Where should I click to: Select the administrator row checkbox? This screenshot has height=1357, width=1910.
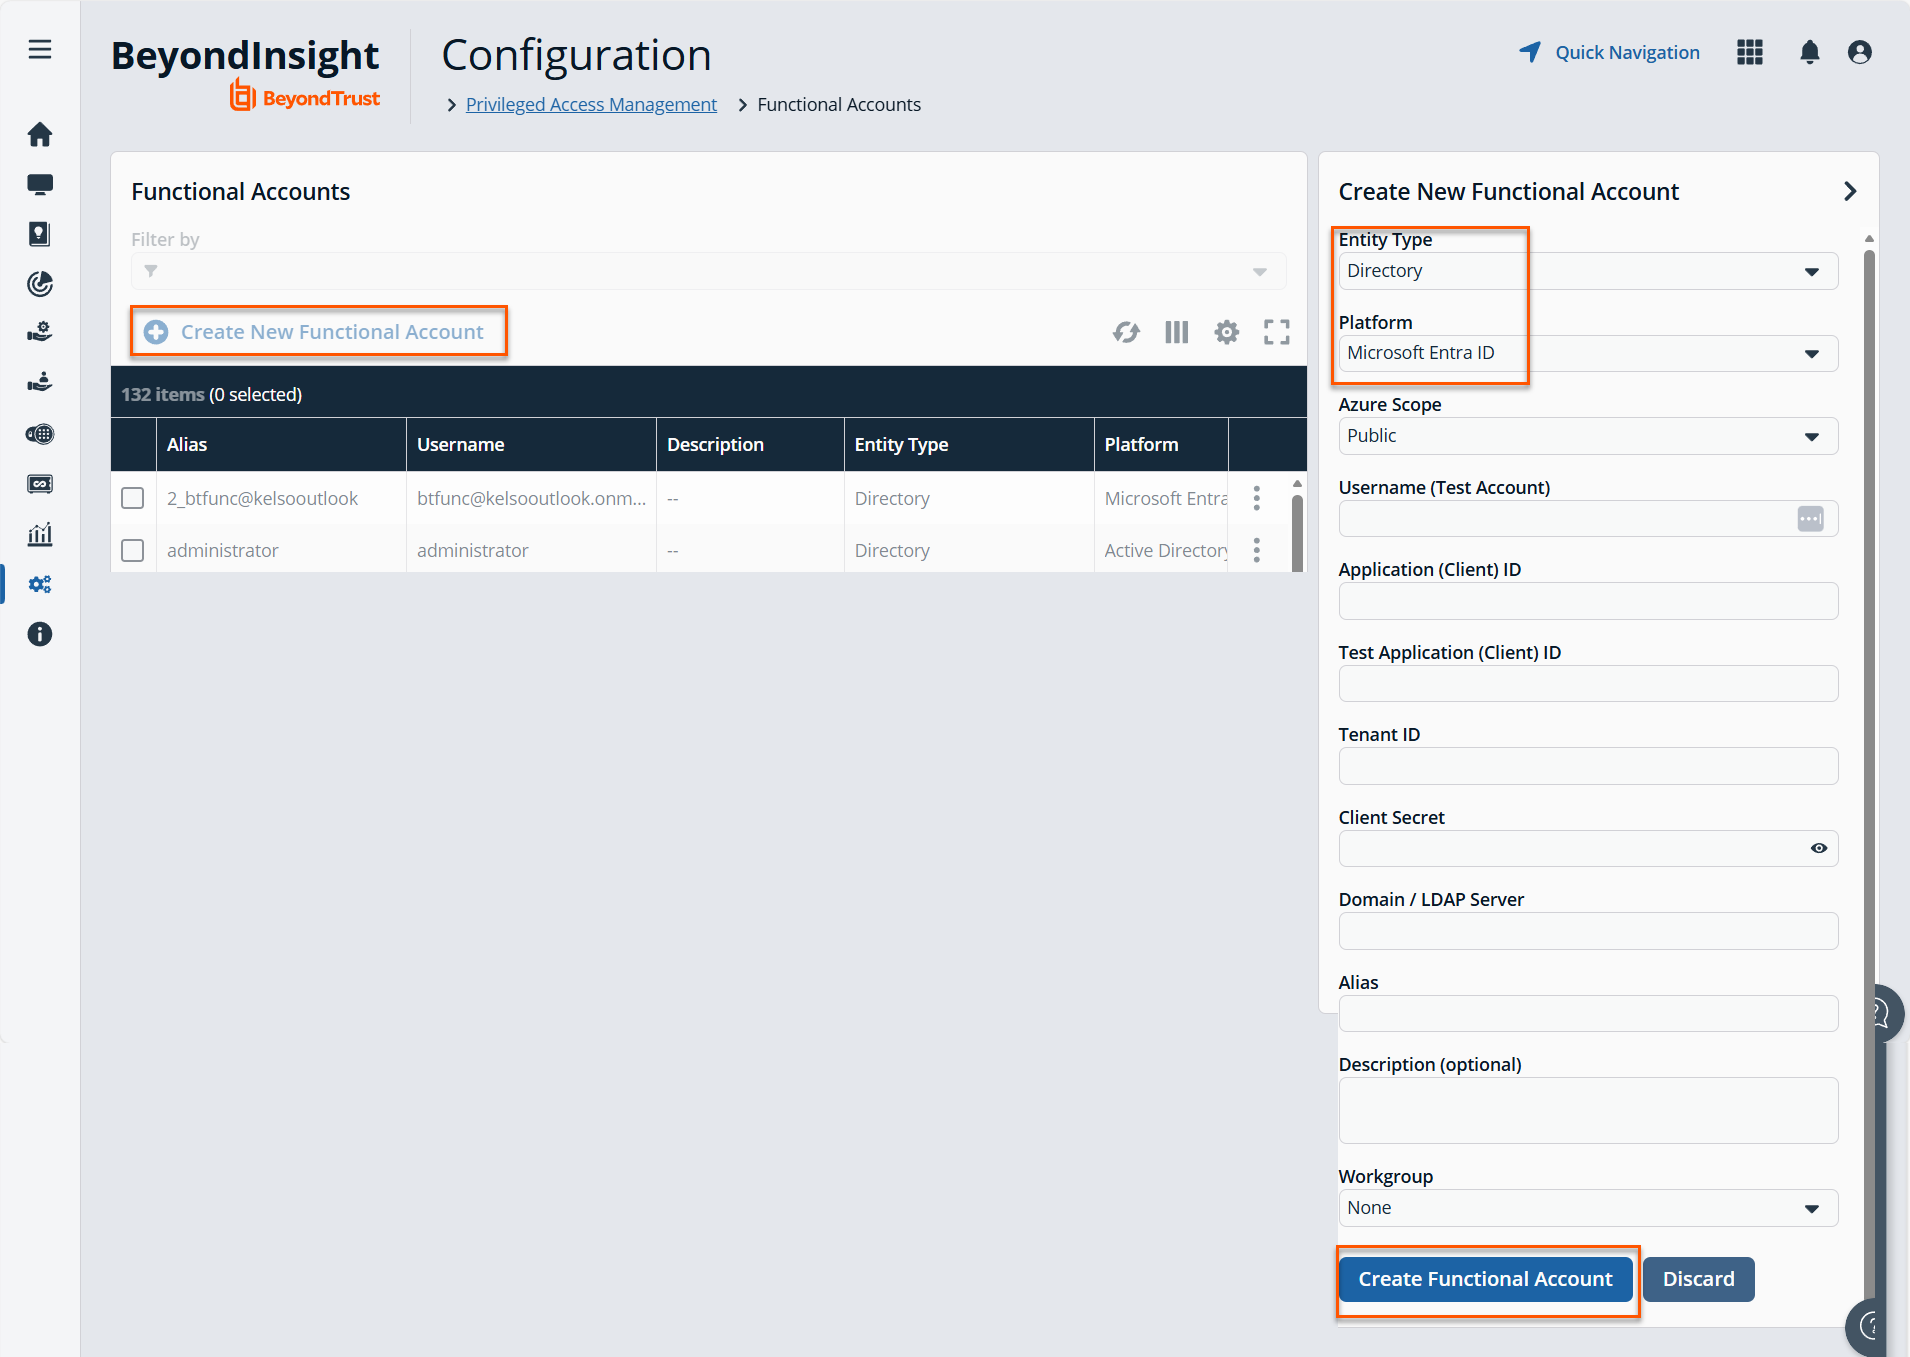pos(133,550)
